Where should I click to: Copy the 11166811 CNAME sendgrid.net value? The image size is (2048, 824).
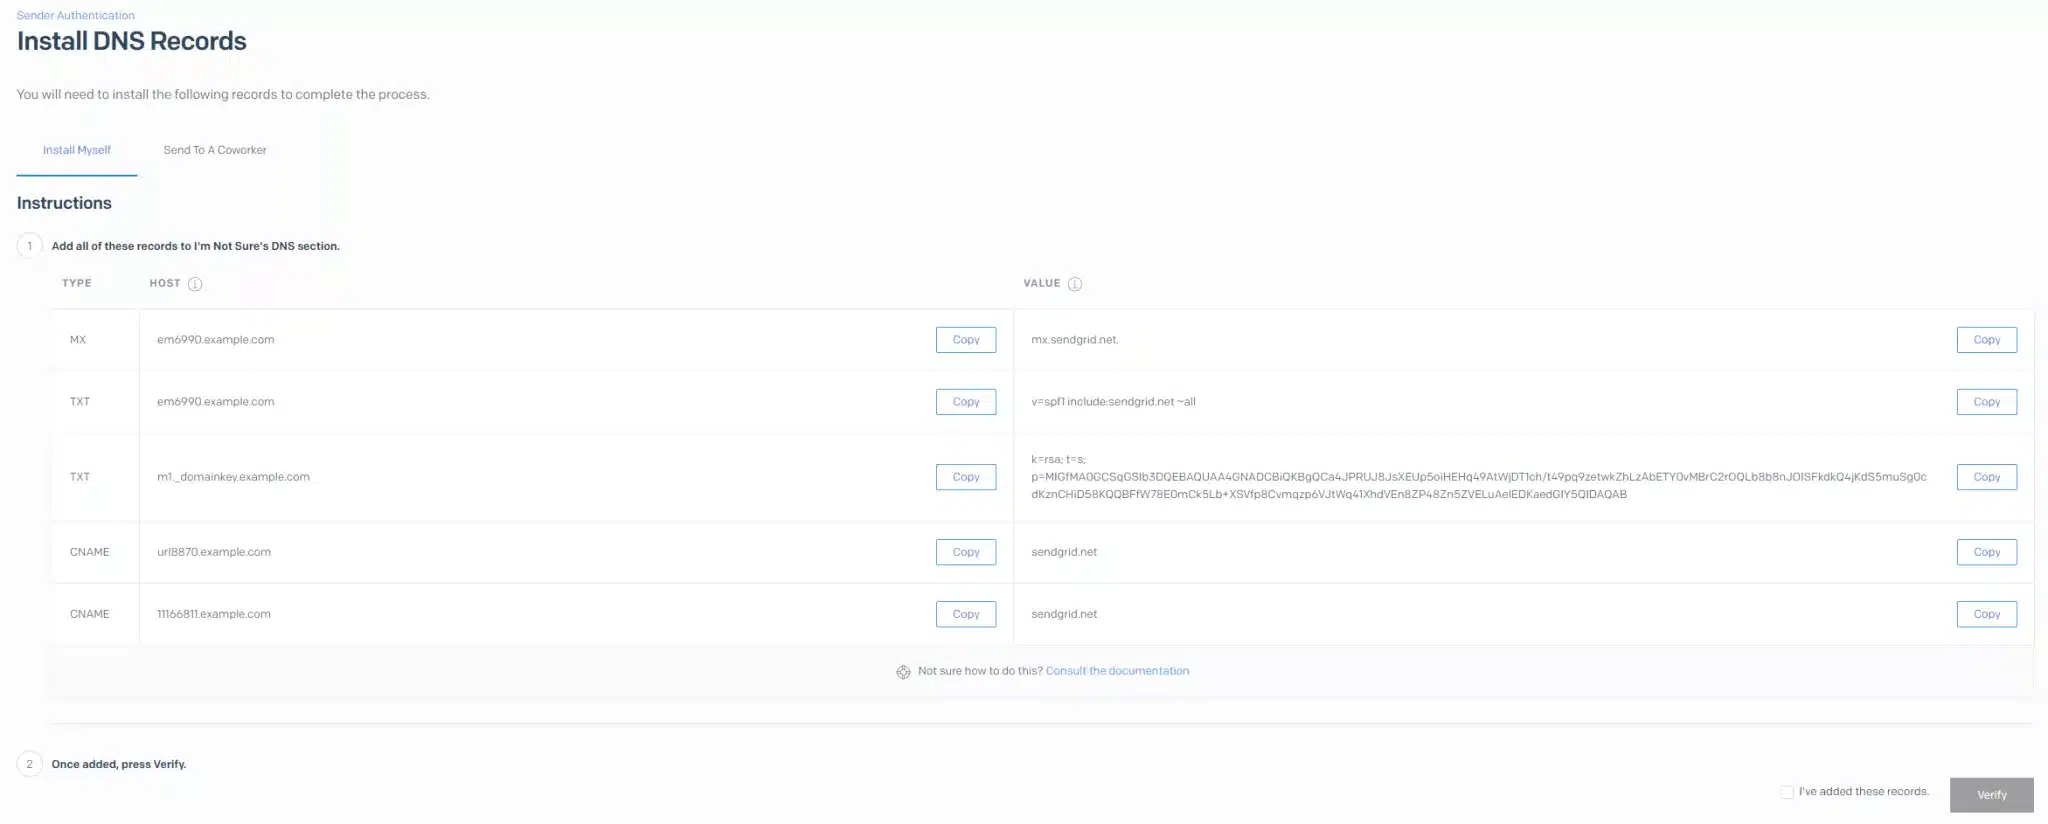click(x=1986, y=614)
